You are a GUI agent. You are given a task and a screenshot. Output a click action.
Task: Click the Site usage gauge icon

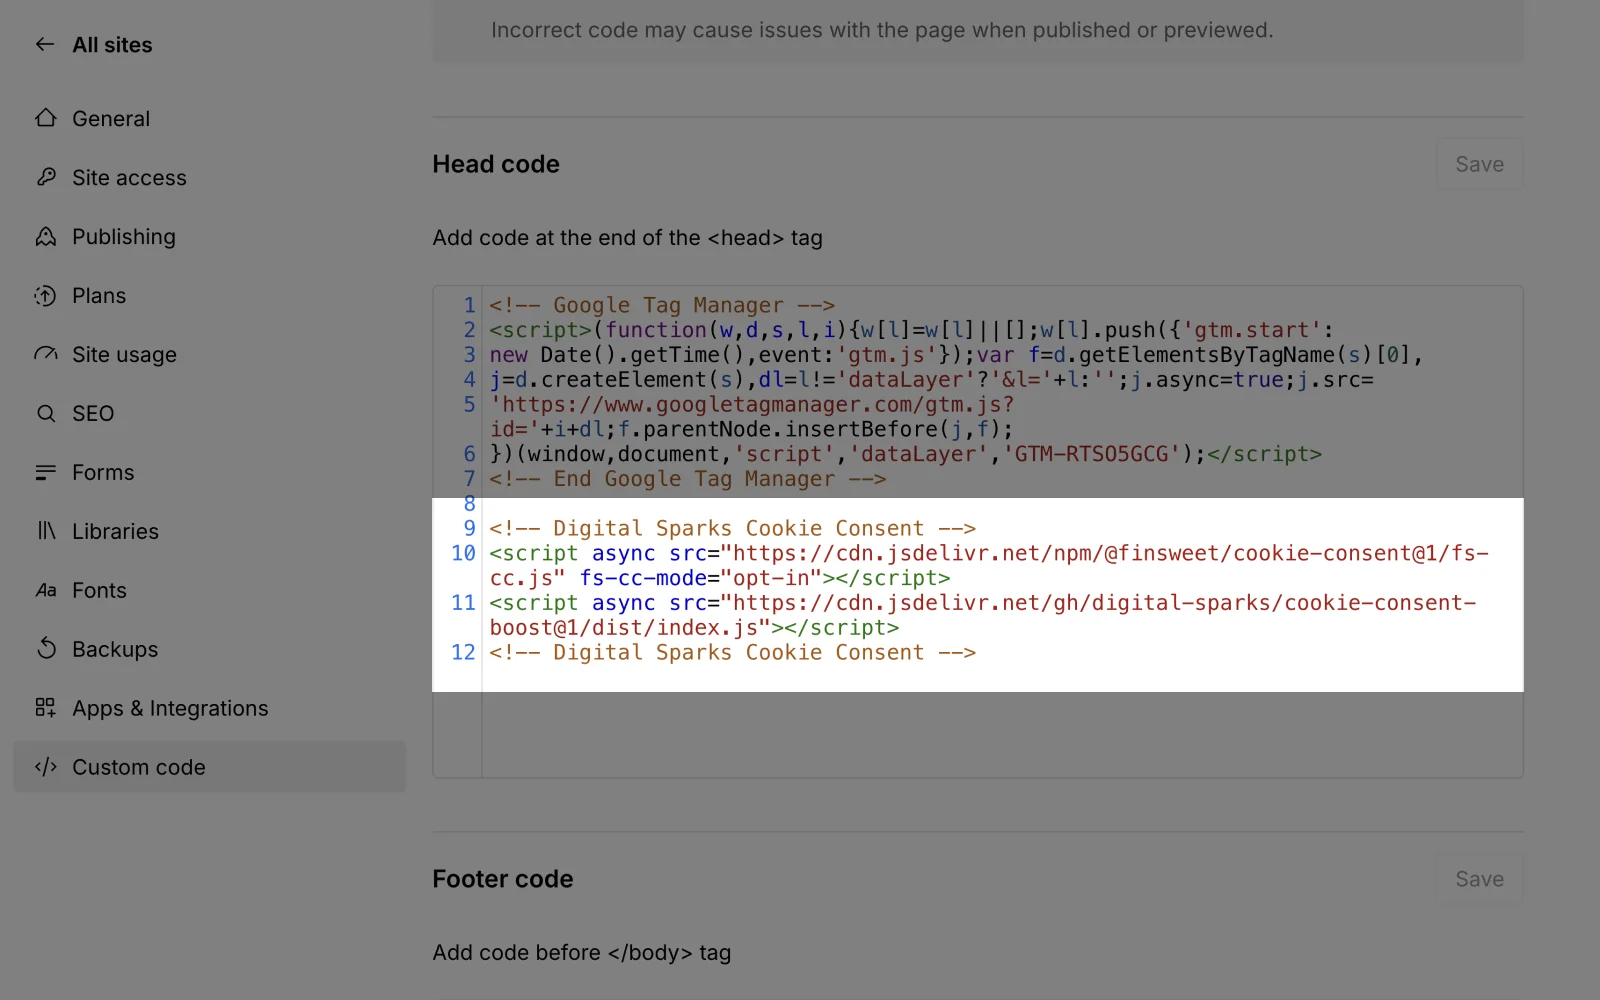(x=46, y=354)
